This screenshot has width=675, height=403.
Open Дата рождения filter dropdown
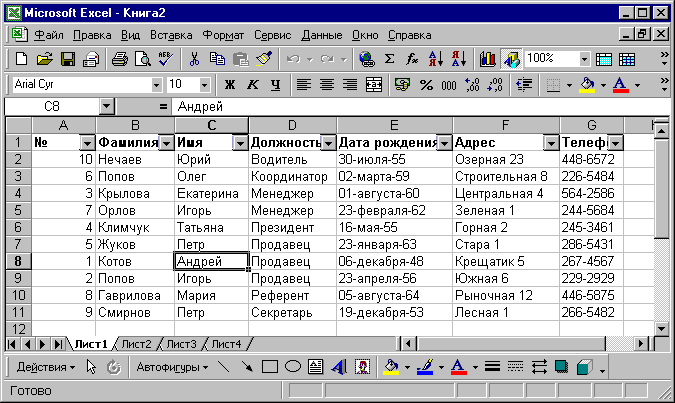pos(444,143)
